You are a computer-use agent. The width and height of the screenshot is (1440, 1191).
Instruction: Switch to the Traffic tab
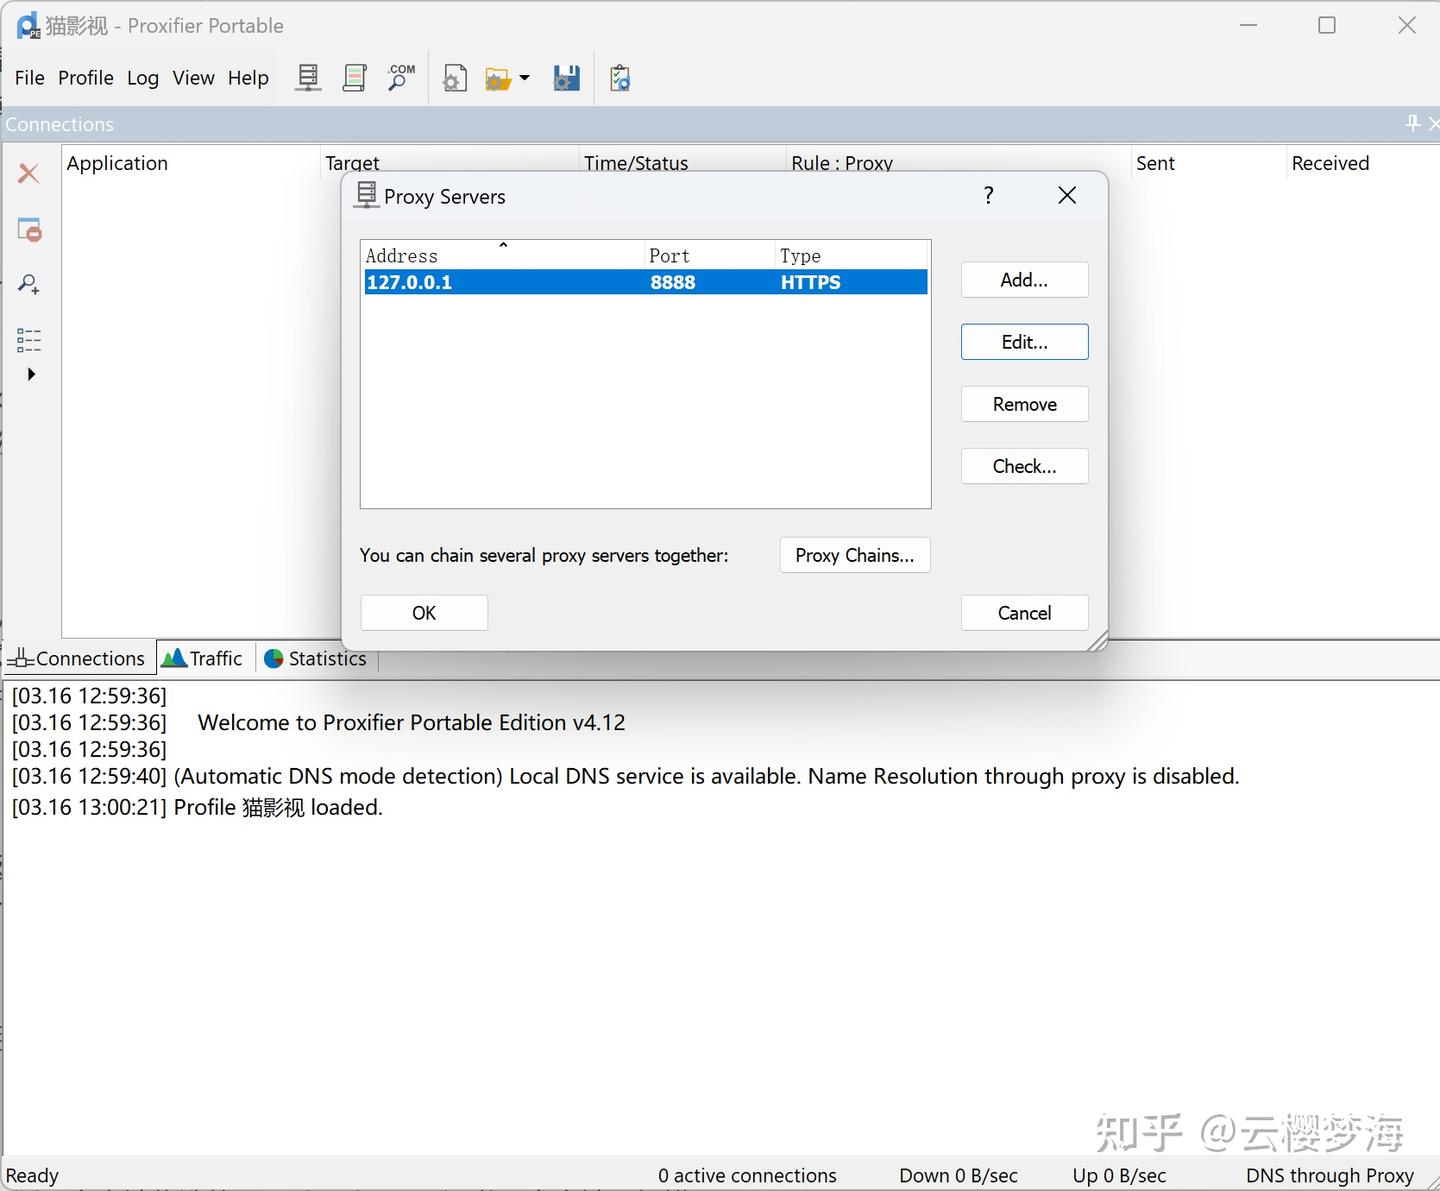(203, 658)
